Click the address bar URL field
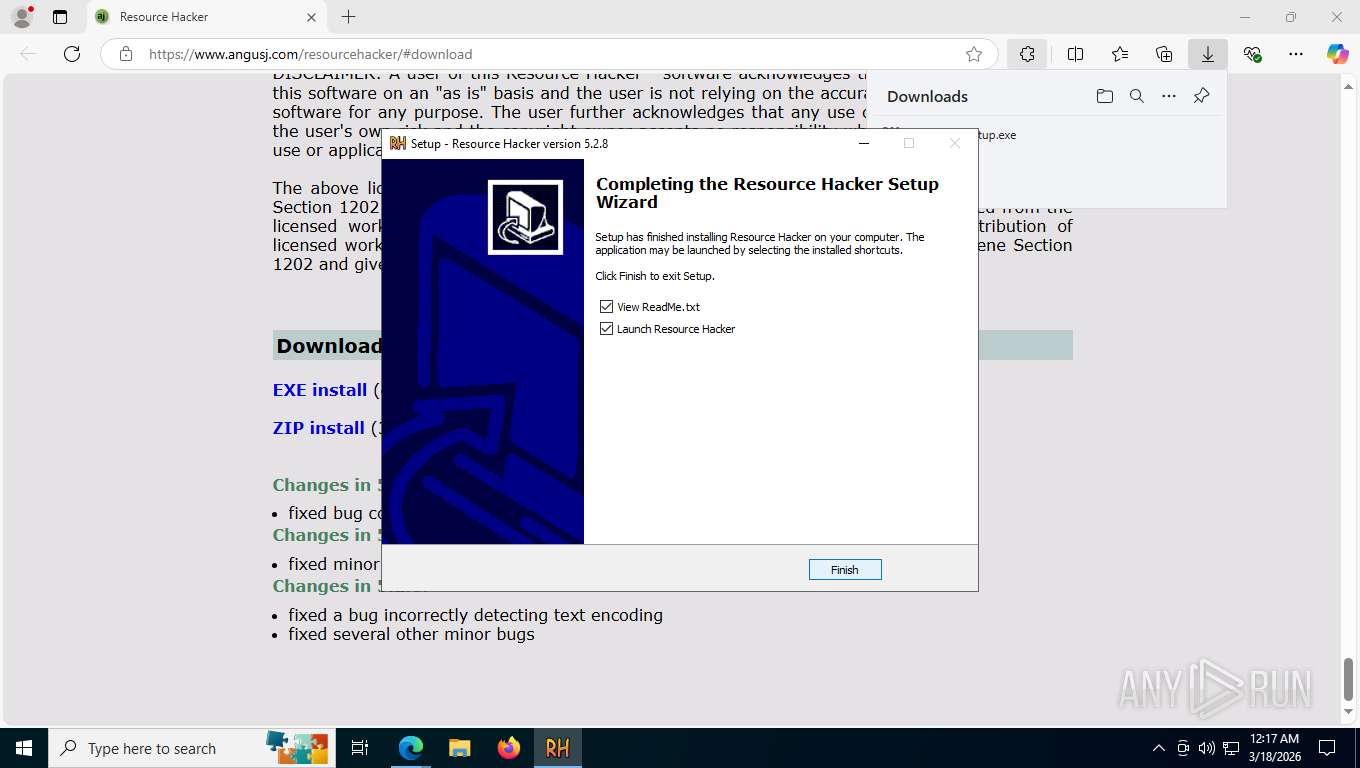The image size is (1360, 768). click(548, 54)
